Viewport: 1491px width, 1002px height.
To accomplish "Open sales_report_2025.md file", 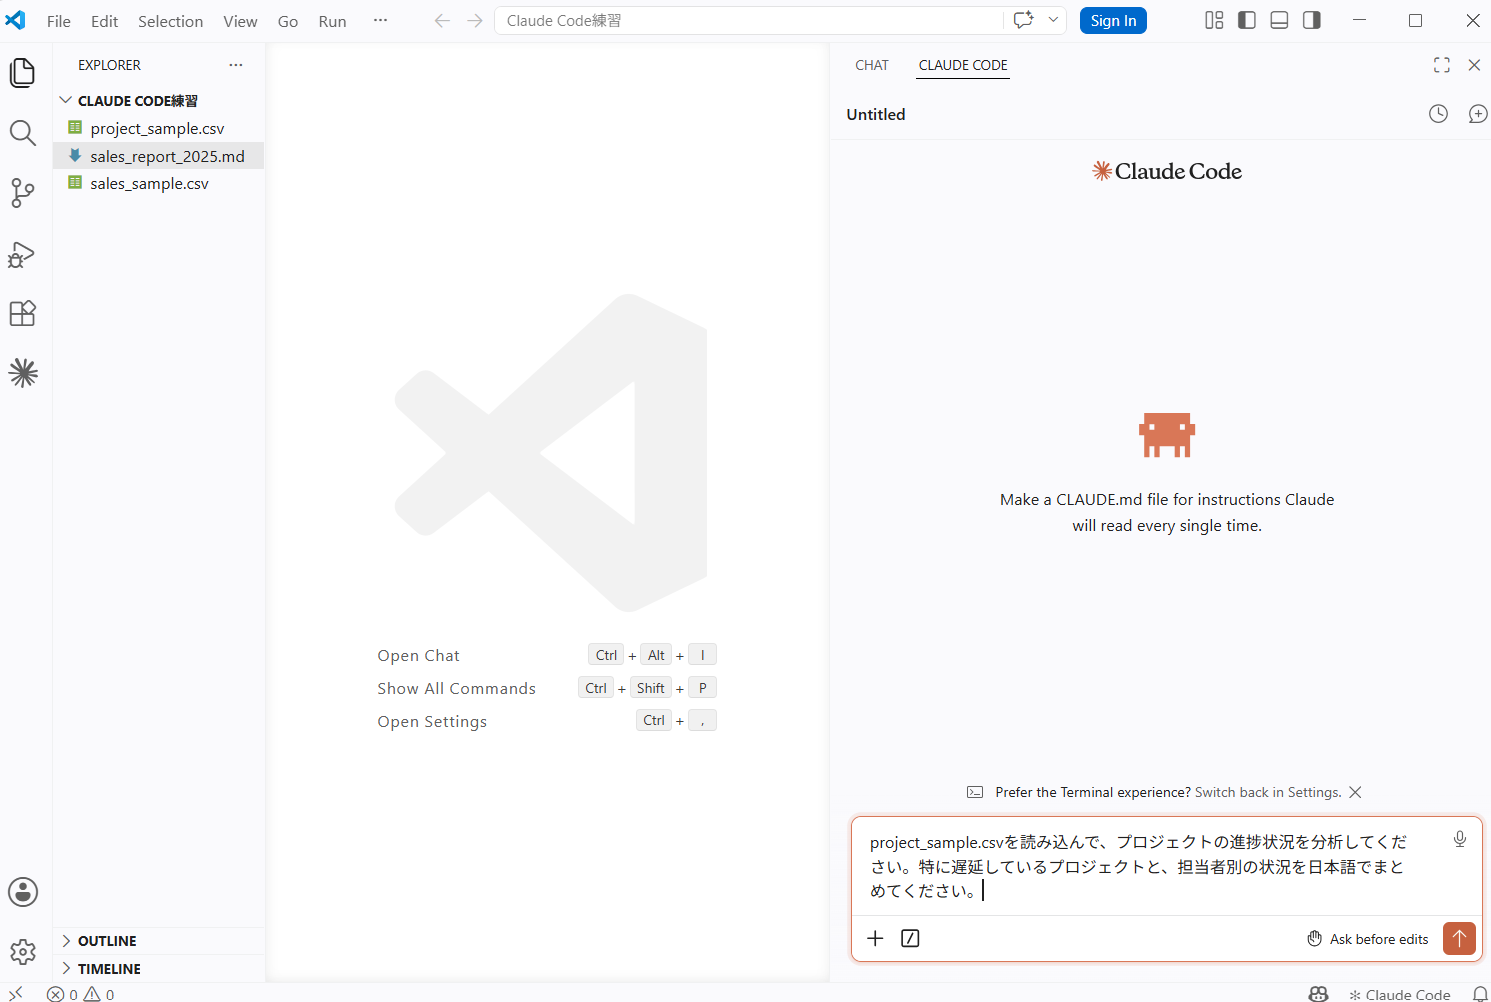I will [158, 156].
